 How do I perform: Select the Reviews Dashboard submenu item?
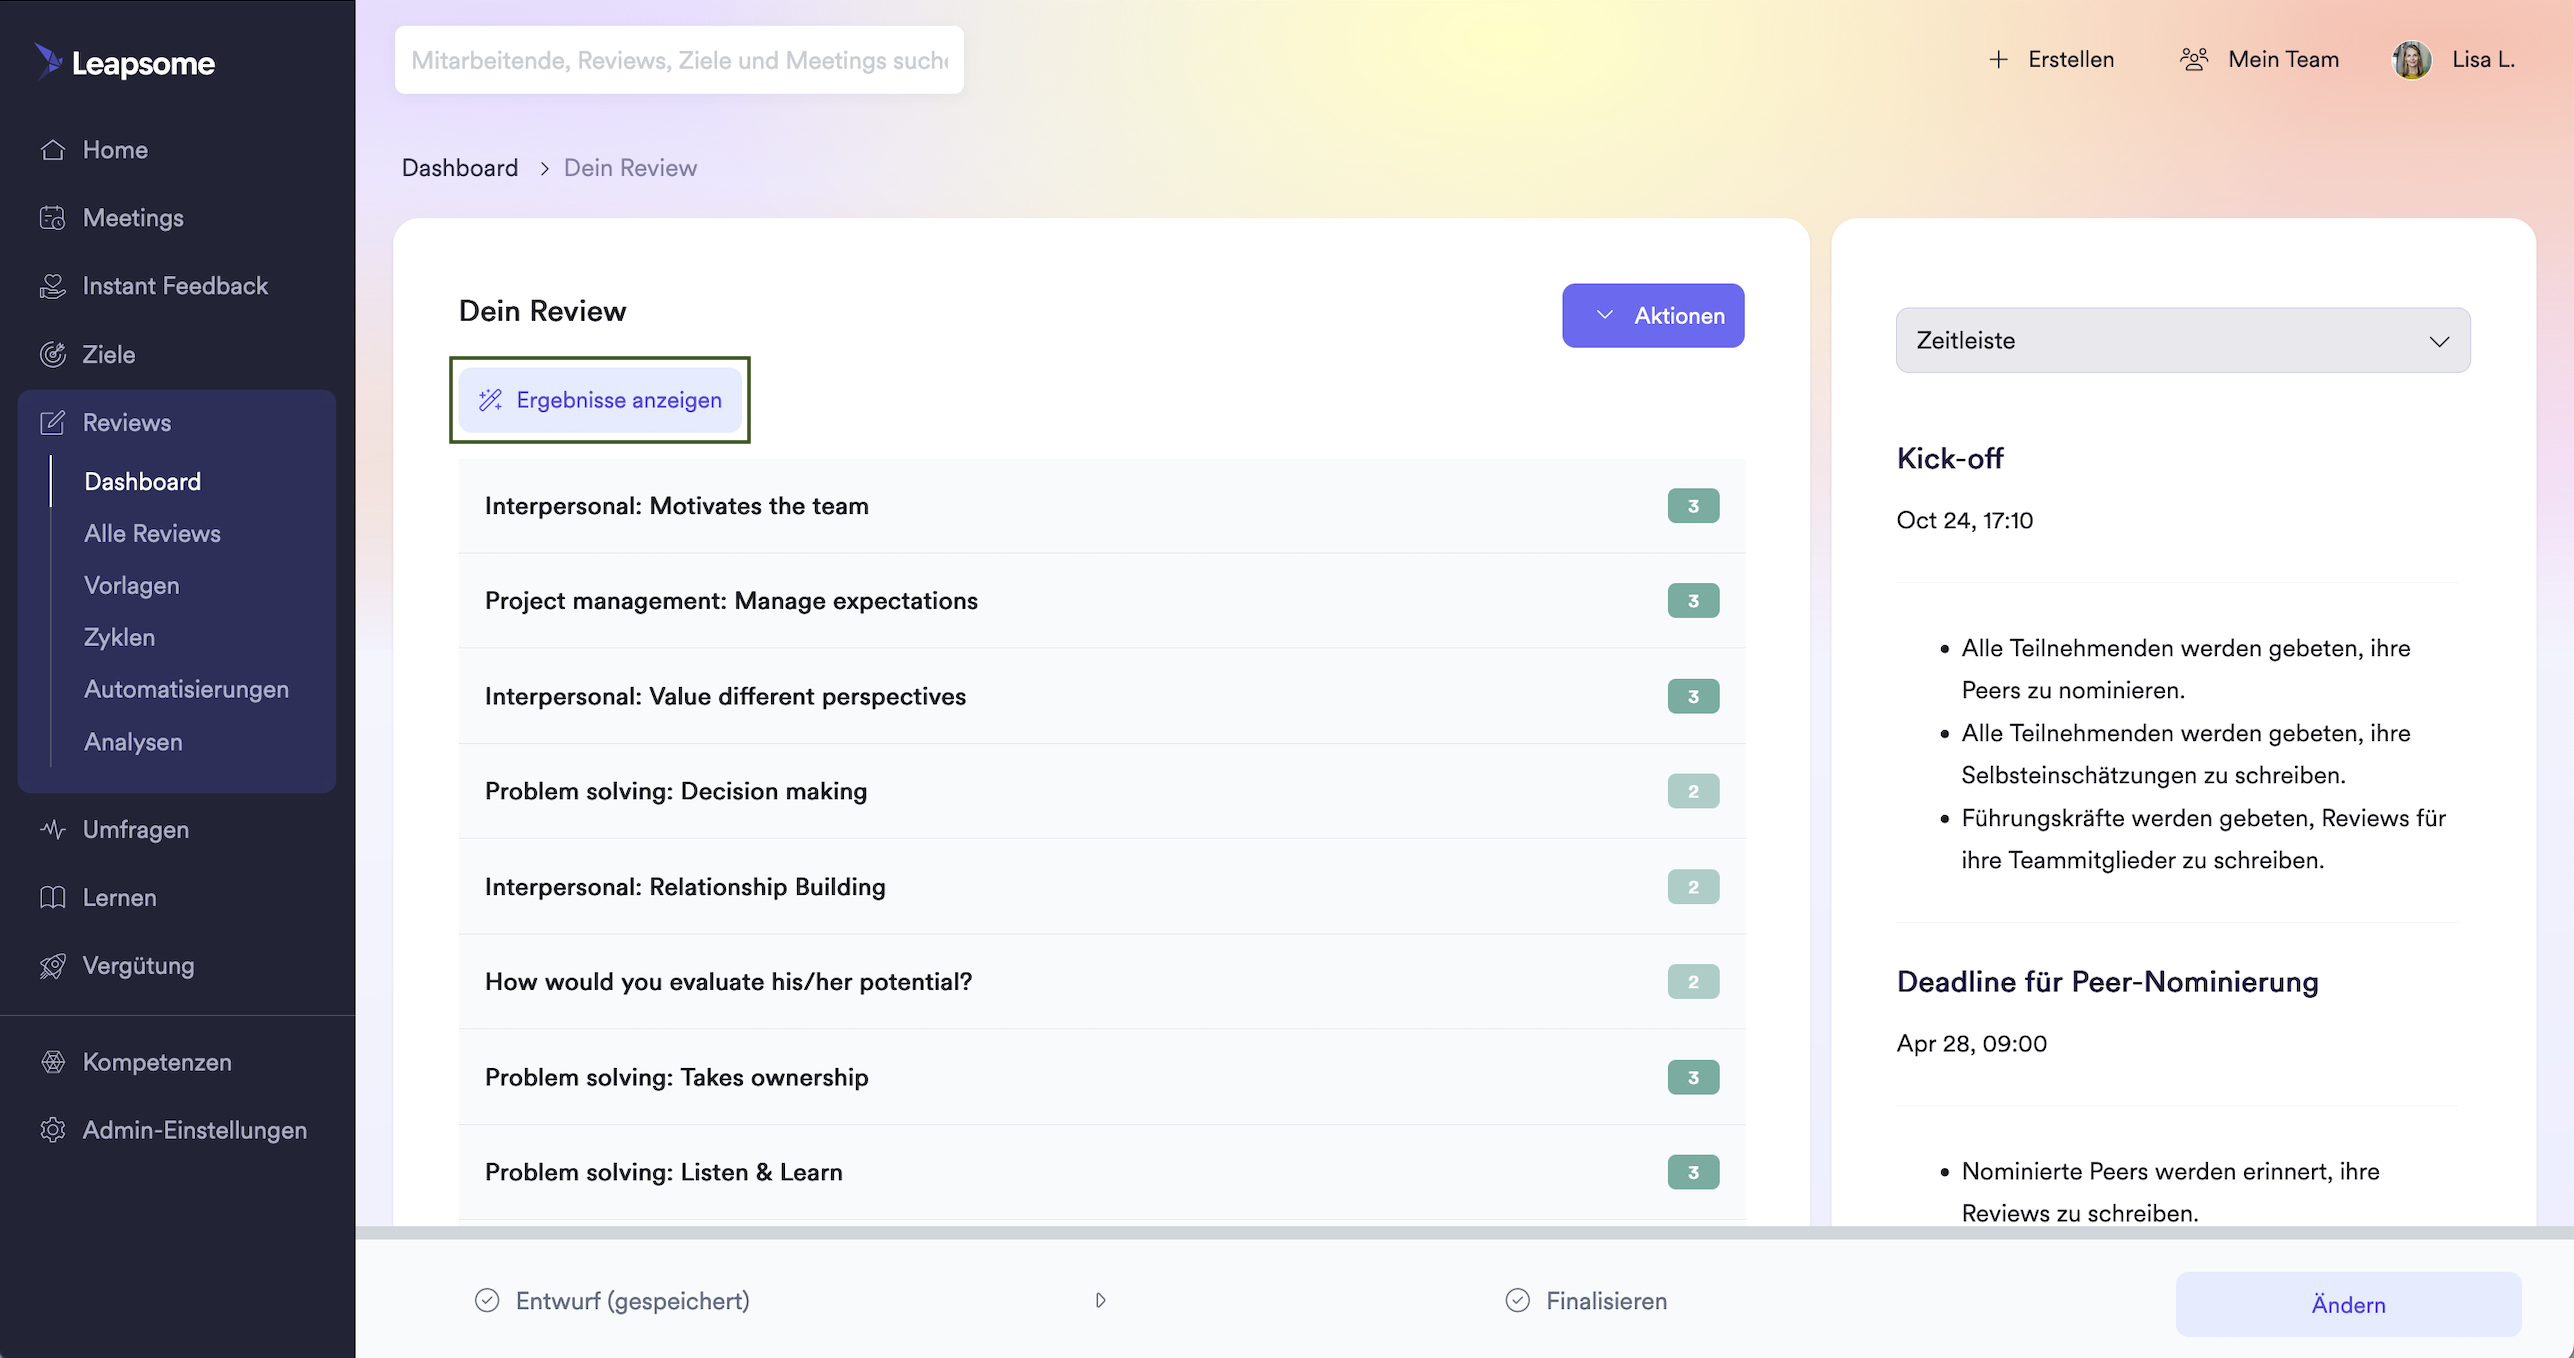(143, 481)
